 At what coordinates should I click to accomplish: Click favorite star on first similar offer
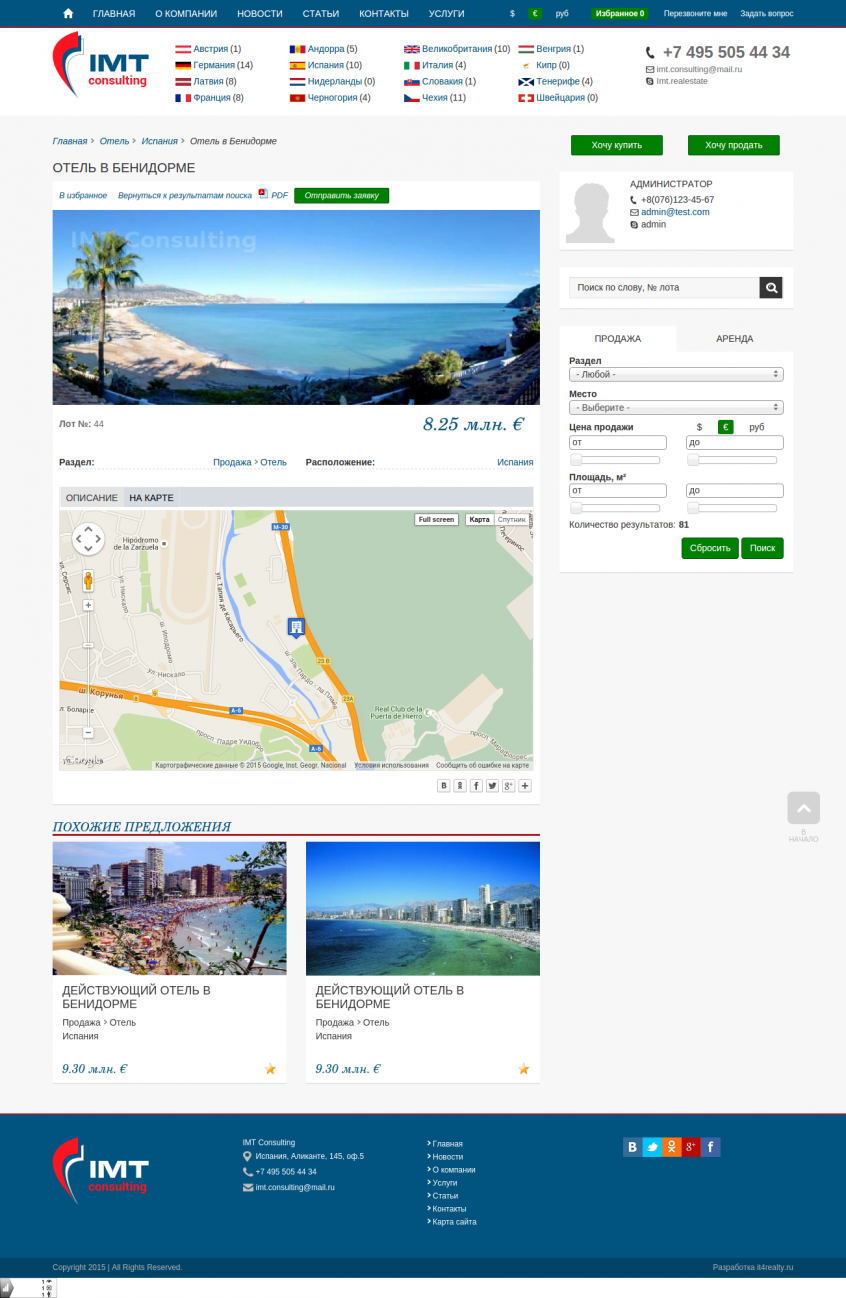pyautogui.click(x=270, y=1069)
